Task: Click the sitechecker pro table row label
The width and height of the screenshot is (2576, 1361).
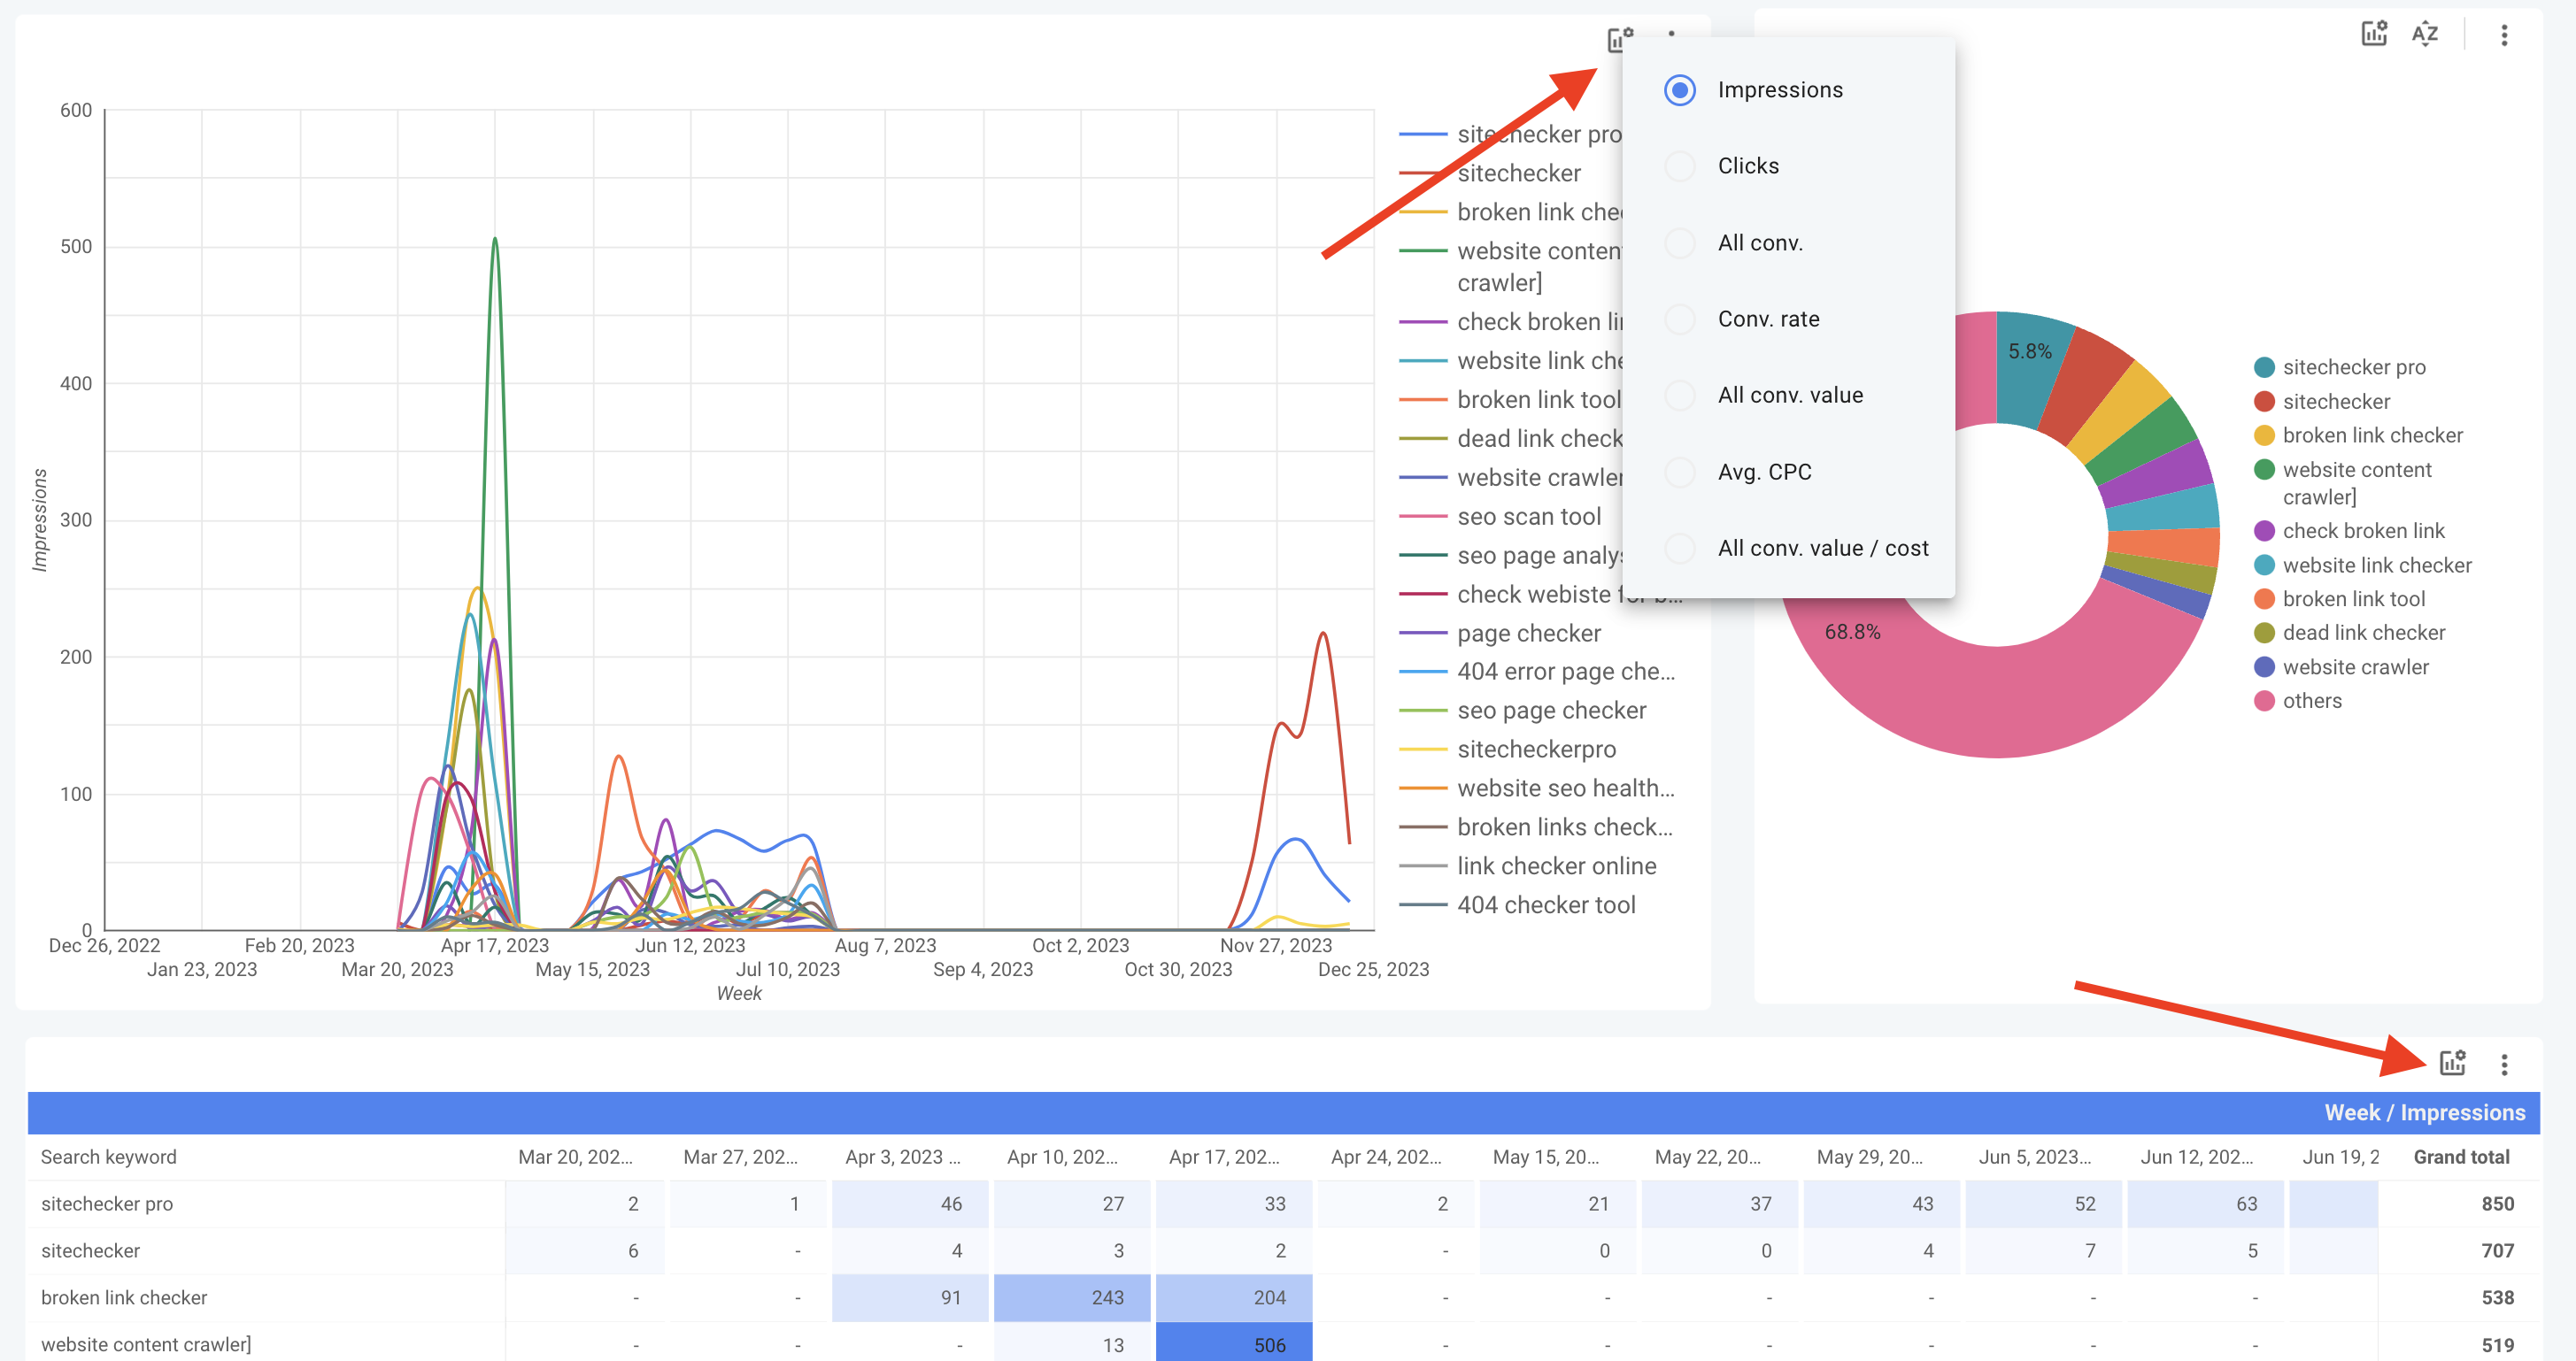Action: [x=107, y=1204]
